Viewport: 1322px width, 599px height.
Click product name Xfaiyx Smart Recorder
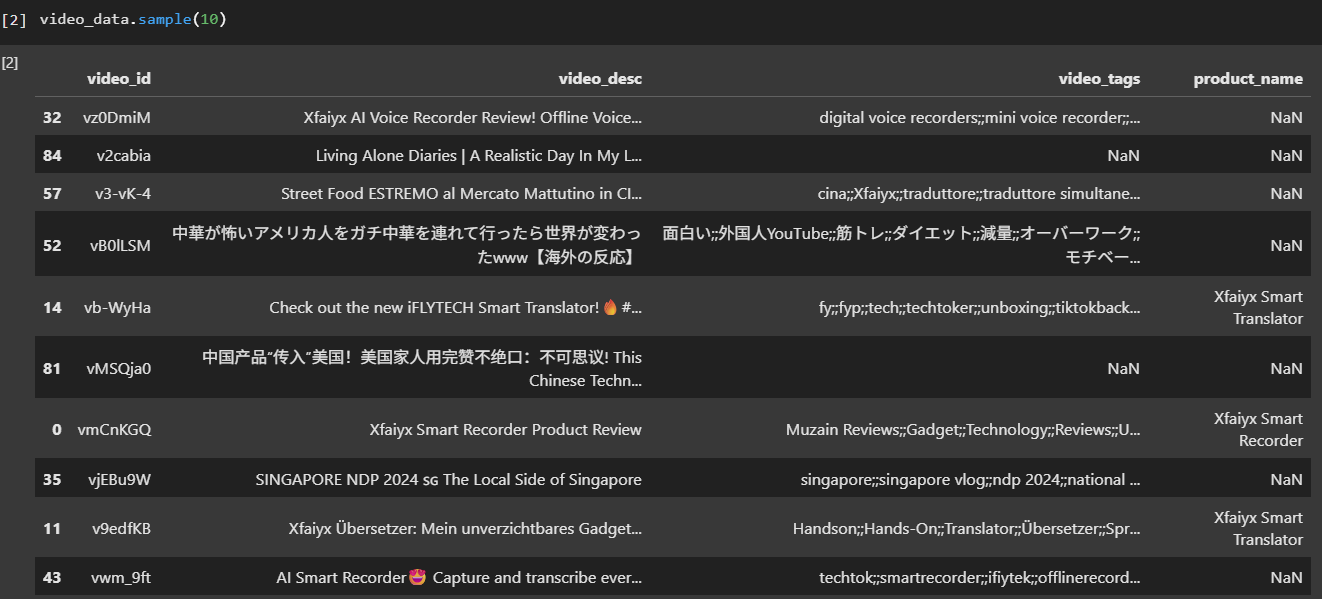point(1258,430)
